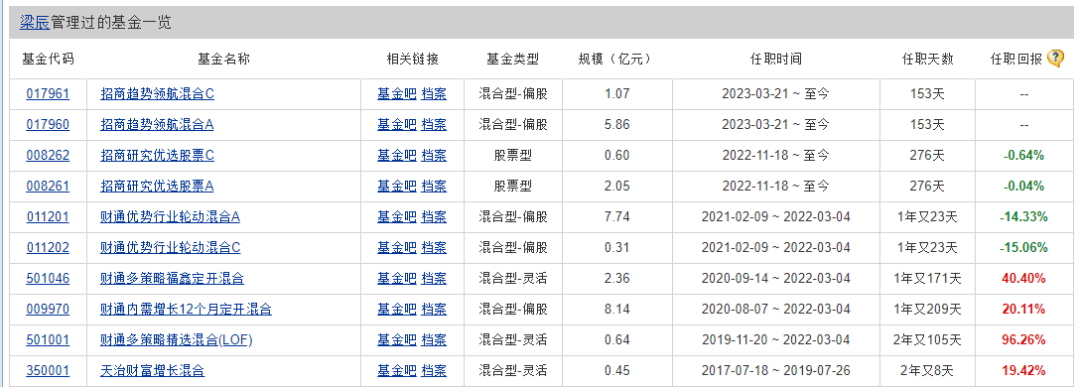Viewport: 1080px width, 387px height.
Task: Click the 8.14 fund size cell
Action: [x=616, y=309]
